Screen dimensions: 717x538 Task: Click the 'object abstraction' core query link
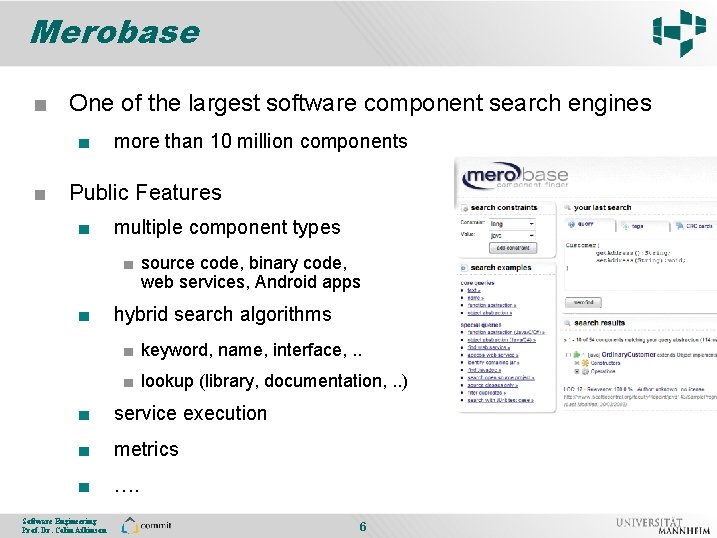point(490,313)
